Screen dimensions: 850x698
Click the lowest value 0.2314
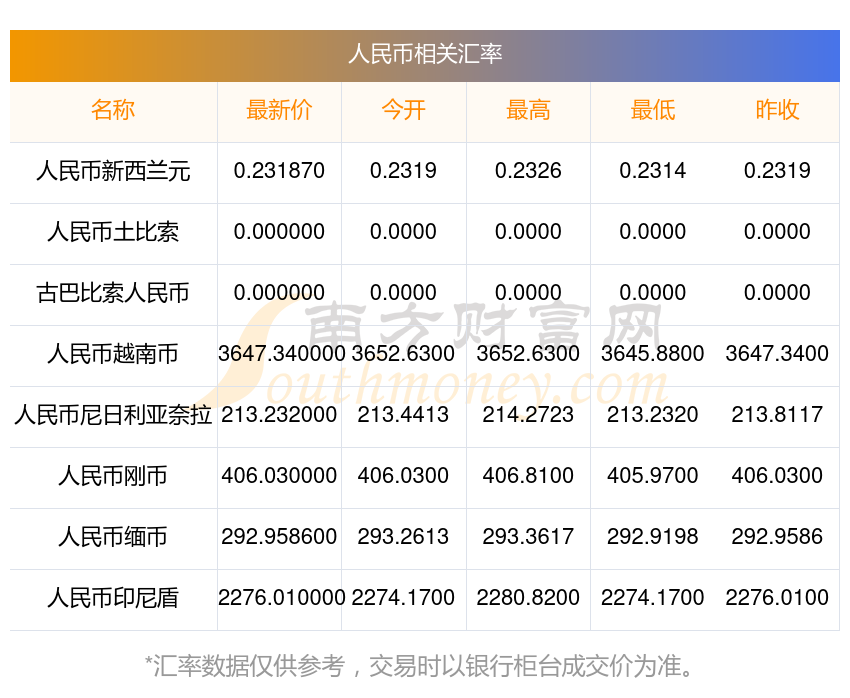(653, 171)
